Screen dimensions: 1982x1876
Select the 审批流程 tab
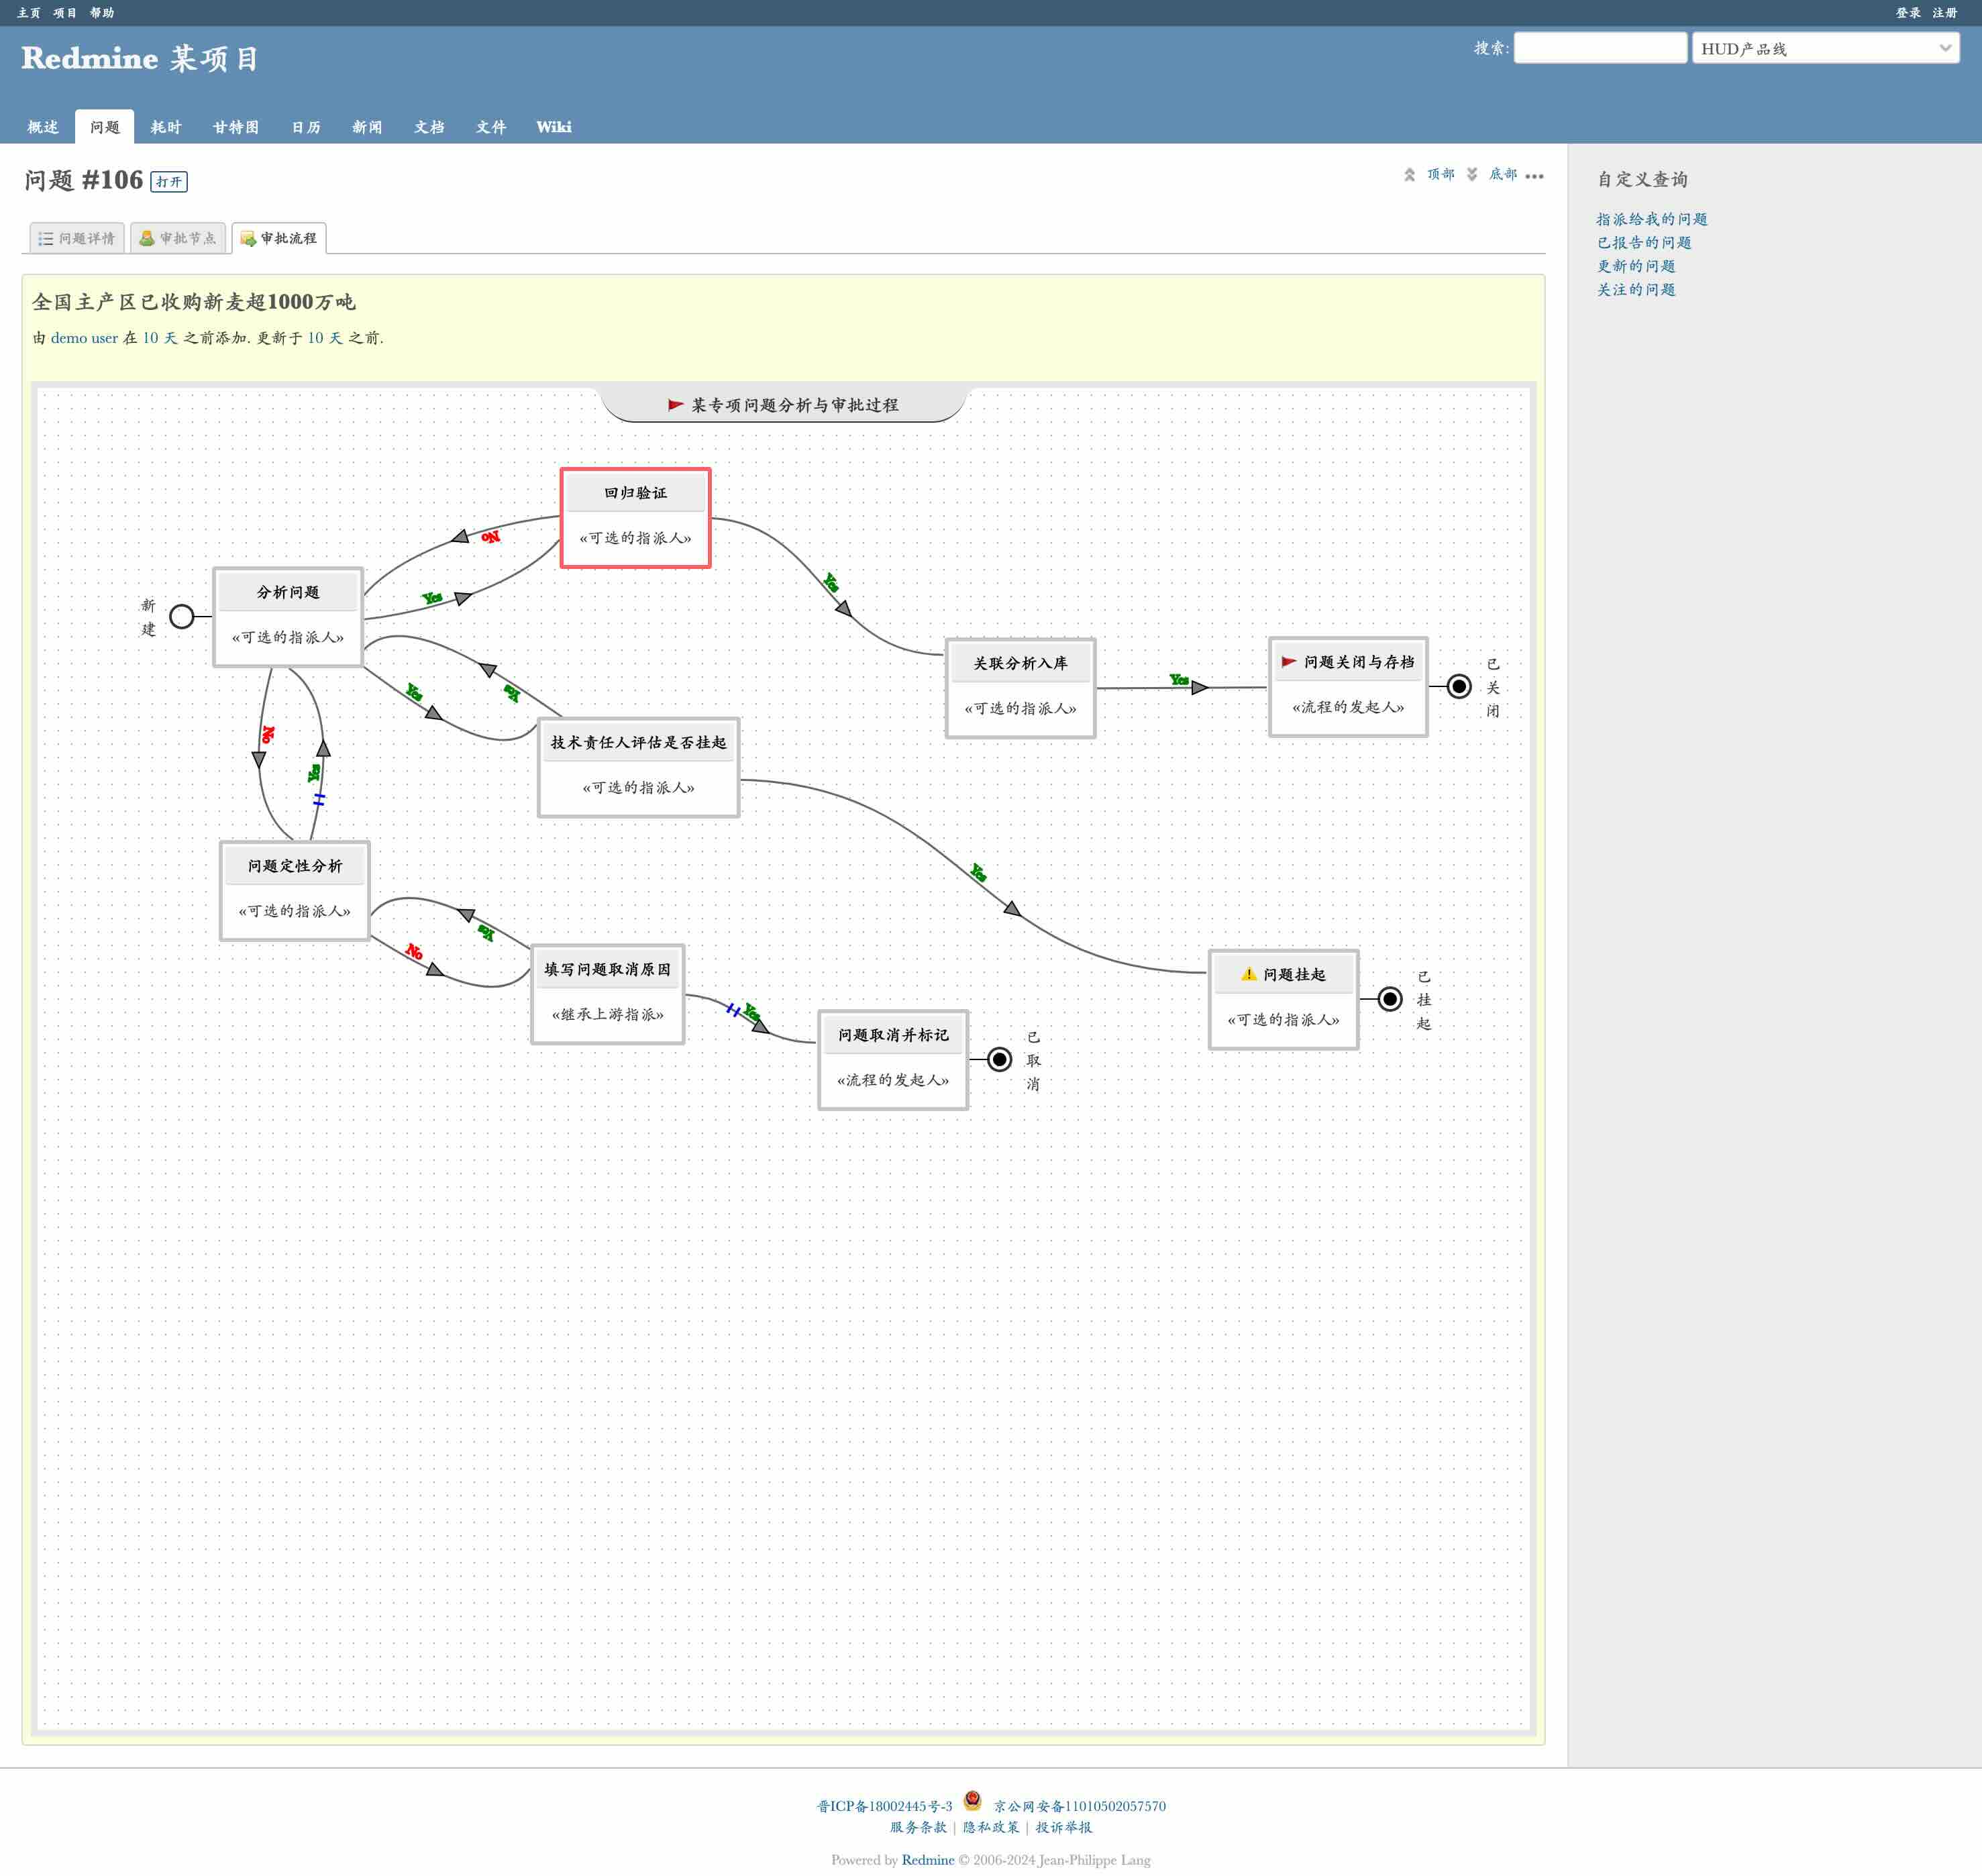coord(279,238)
